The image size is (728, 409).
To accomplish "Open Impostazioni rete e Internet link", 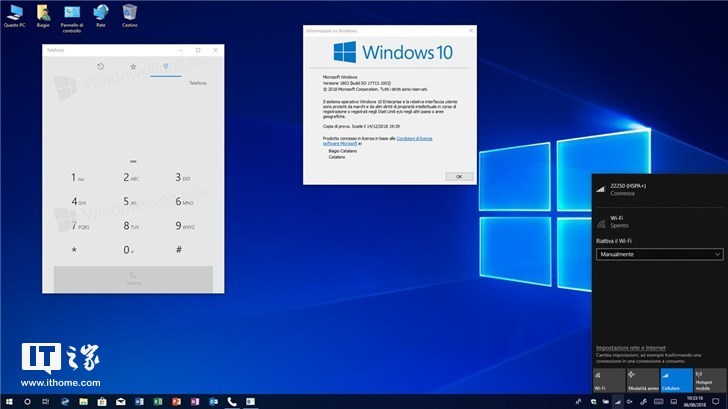I will pyautogui.click(x=630, y=348).
